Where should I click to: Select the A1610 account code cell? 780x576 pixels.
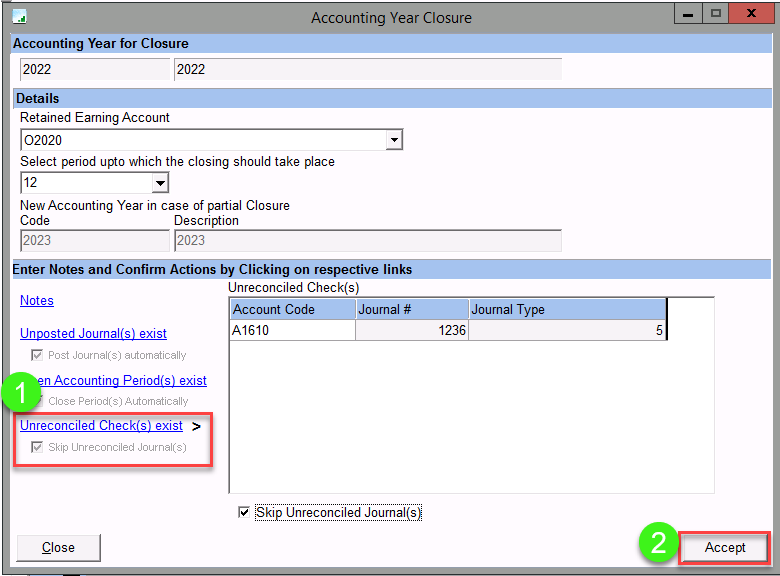point(292,331)
